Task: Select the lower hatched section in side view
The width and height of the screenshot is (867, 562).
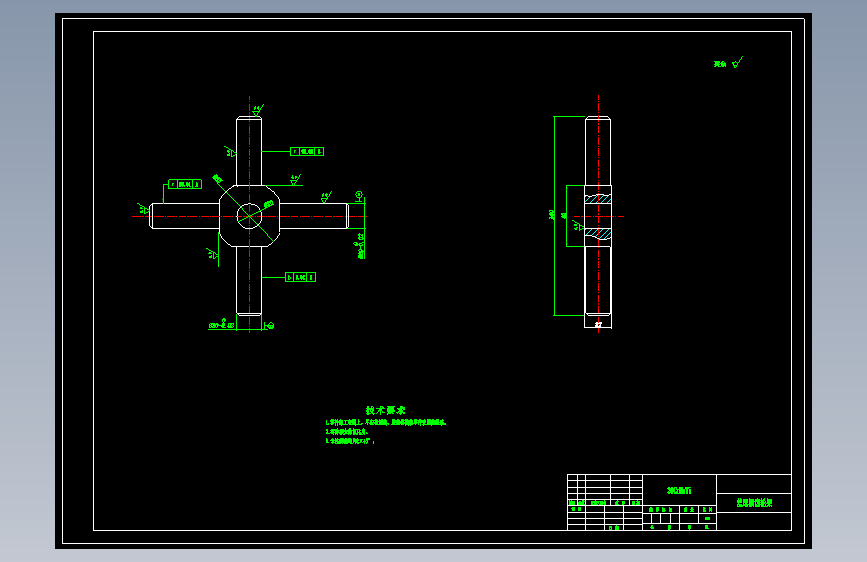Action: [598, 234]
